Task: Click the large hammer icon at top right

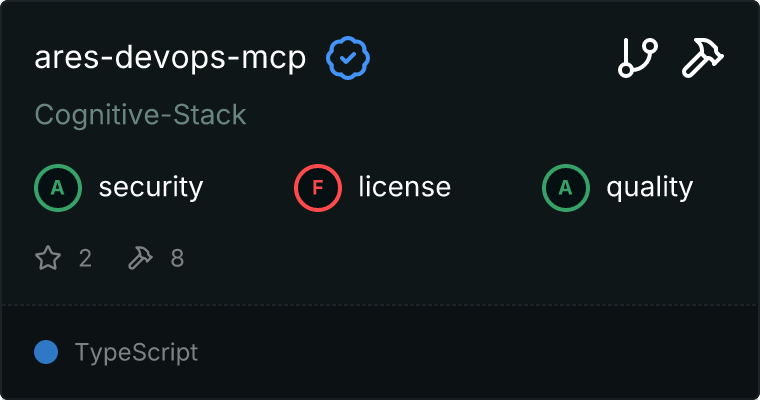Action: (x=703, y=59)
